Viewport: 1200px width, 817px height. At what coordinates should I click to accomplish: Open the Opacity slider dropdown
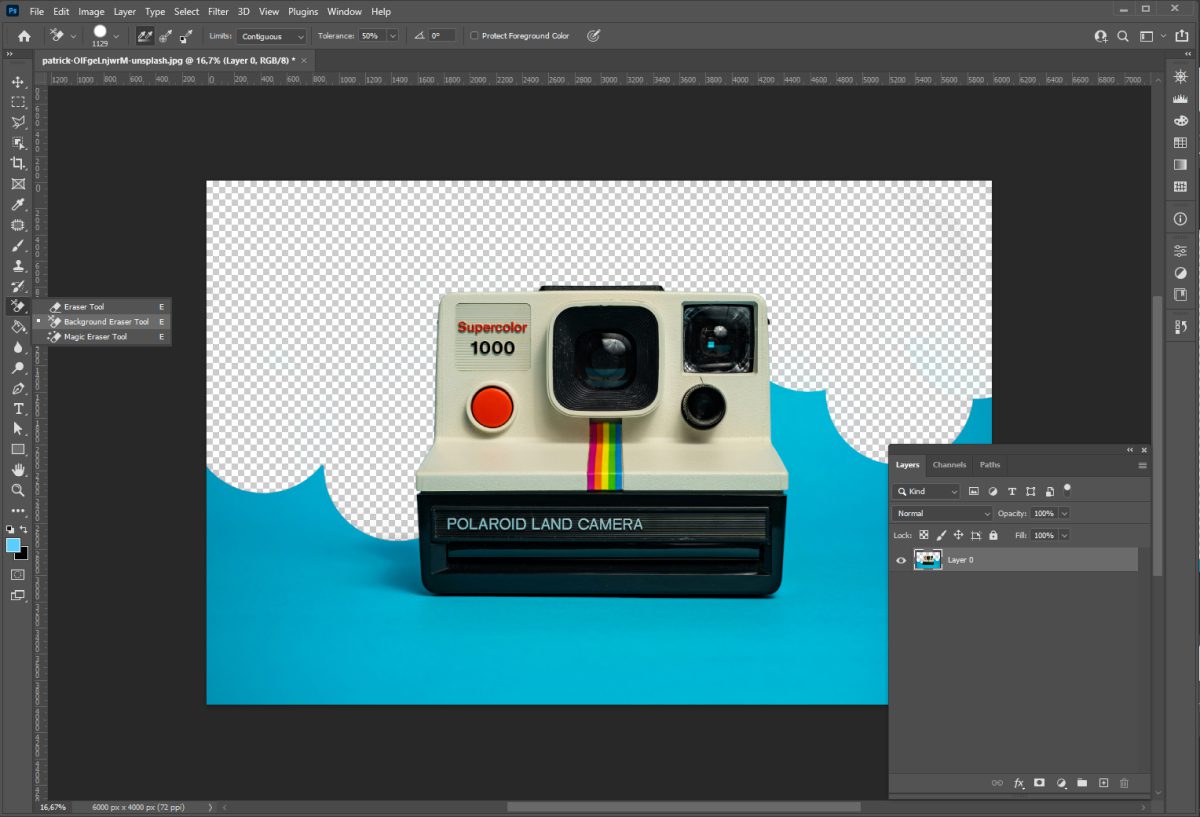click(x=1064, y=513)
